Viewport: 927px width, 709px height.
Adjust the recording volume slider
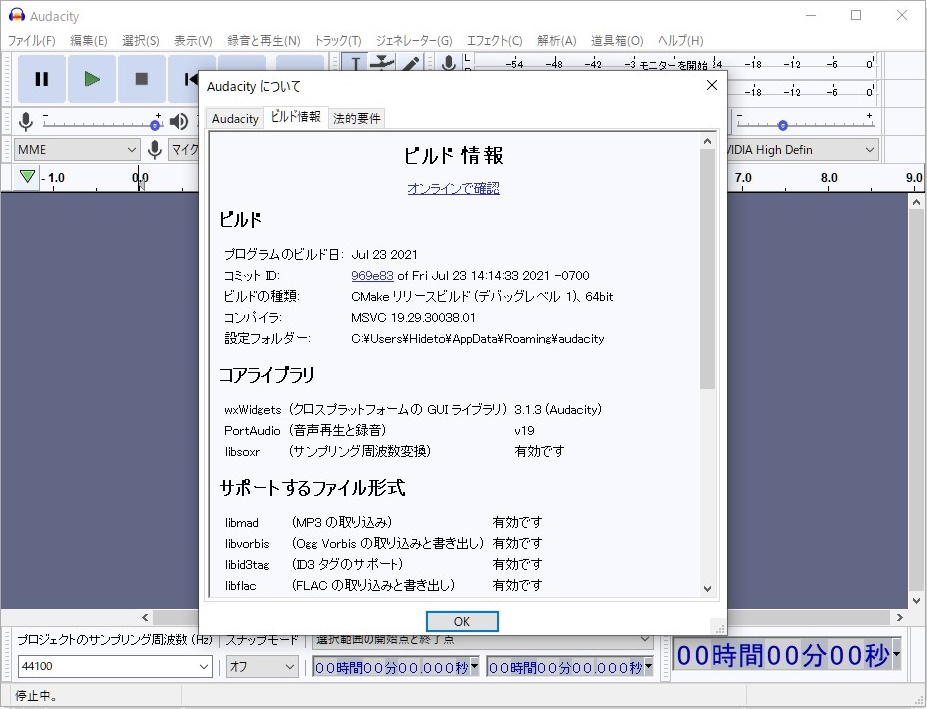click(x=154, y=123)
